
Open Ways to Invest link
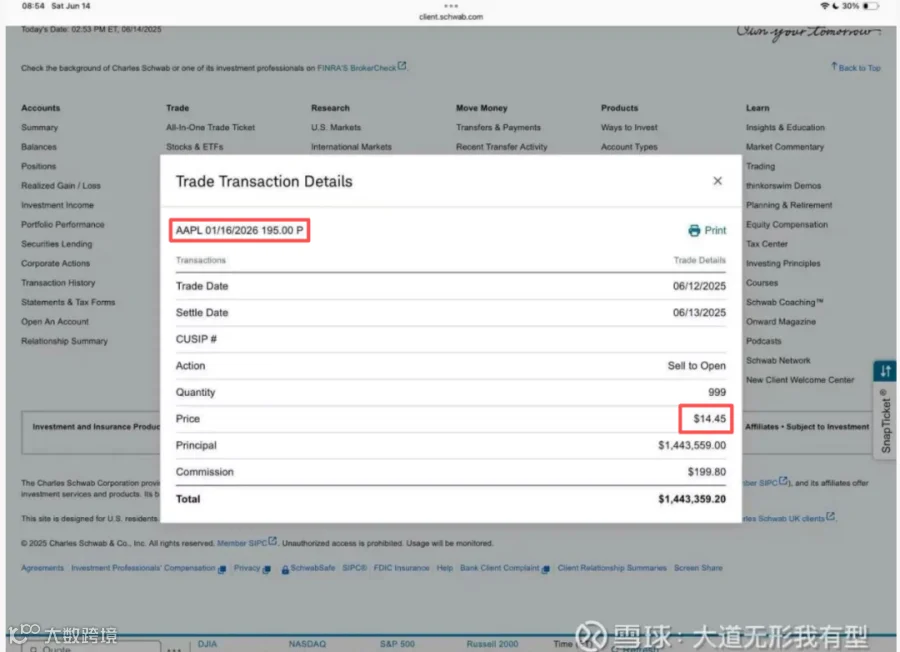point(629,127)
